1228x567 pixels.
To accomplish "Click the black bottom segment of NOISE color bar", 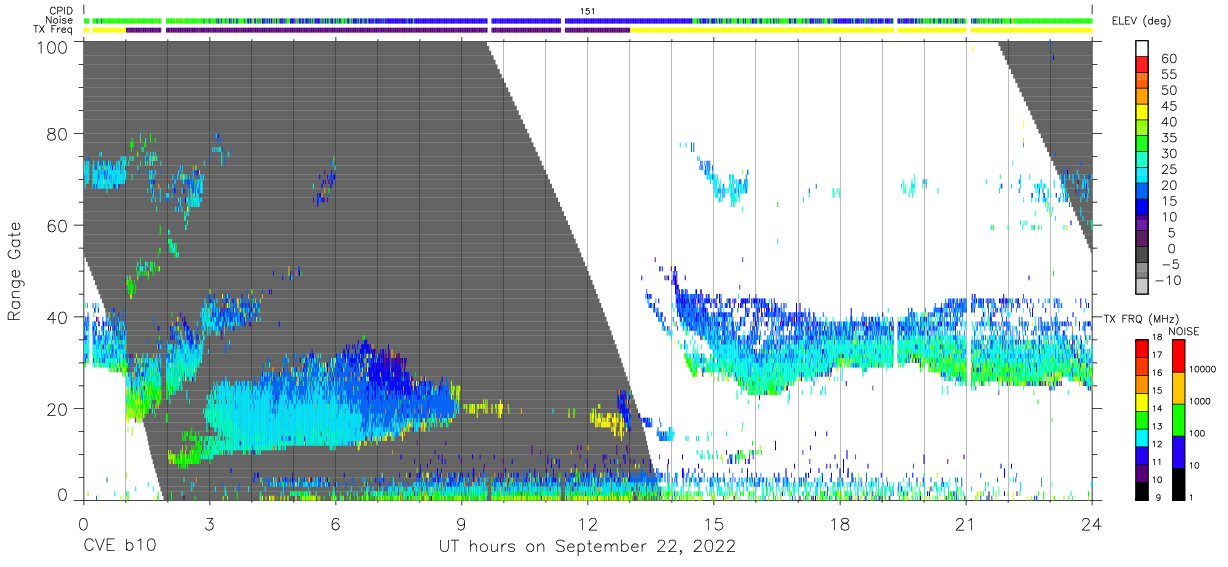I will click(1178, 483).
